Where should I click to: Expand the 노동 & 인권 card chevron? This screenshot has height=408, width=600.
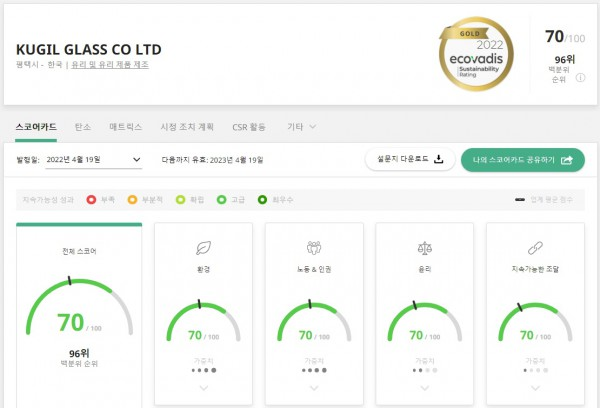pyautogui.click(x=314, y=388)
